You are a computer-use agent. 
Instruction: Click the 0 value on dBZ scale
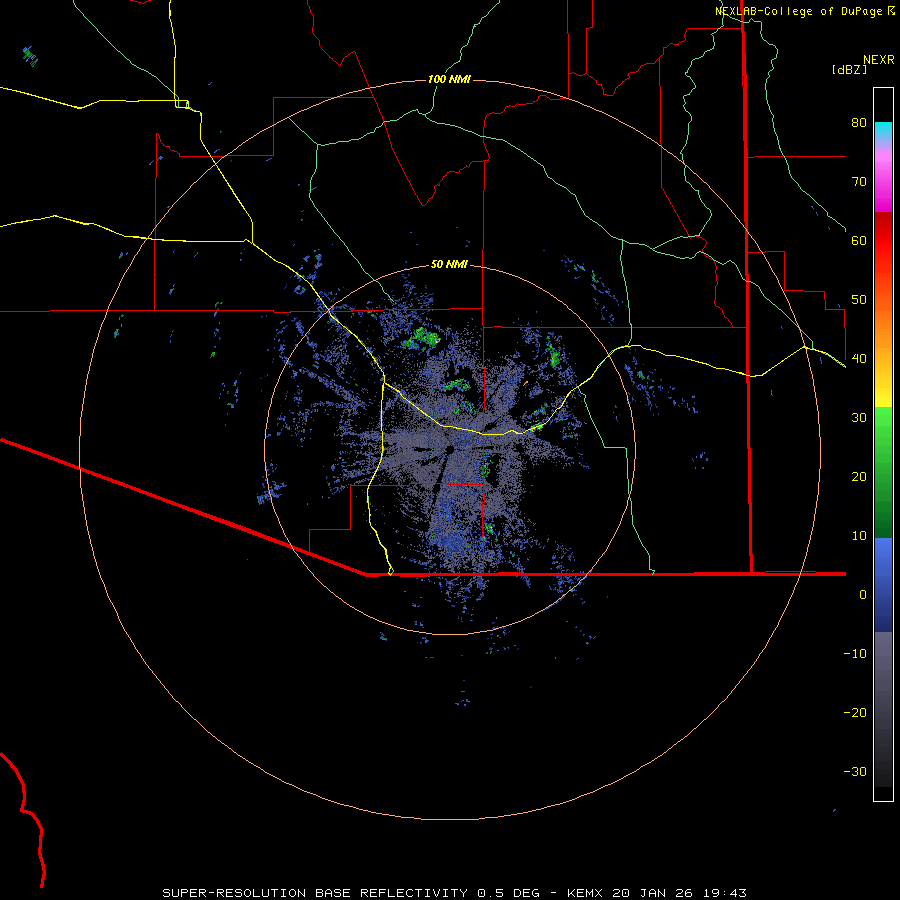(x=863, y=595)
